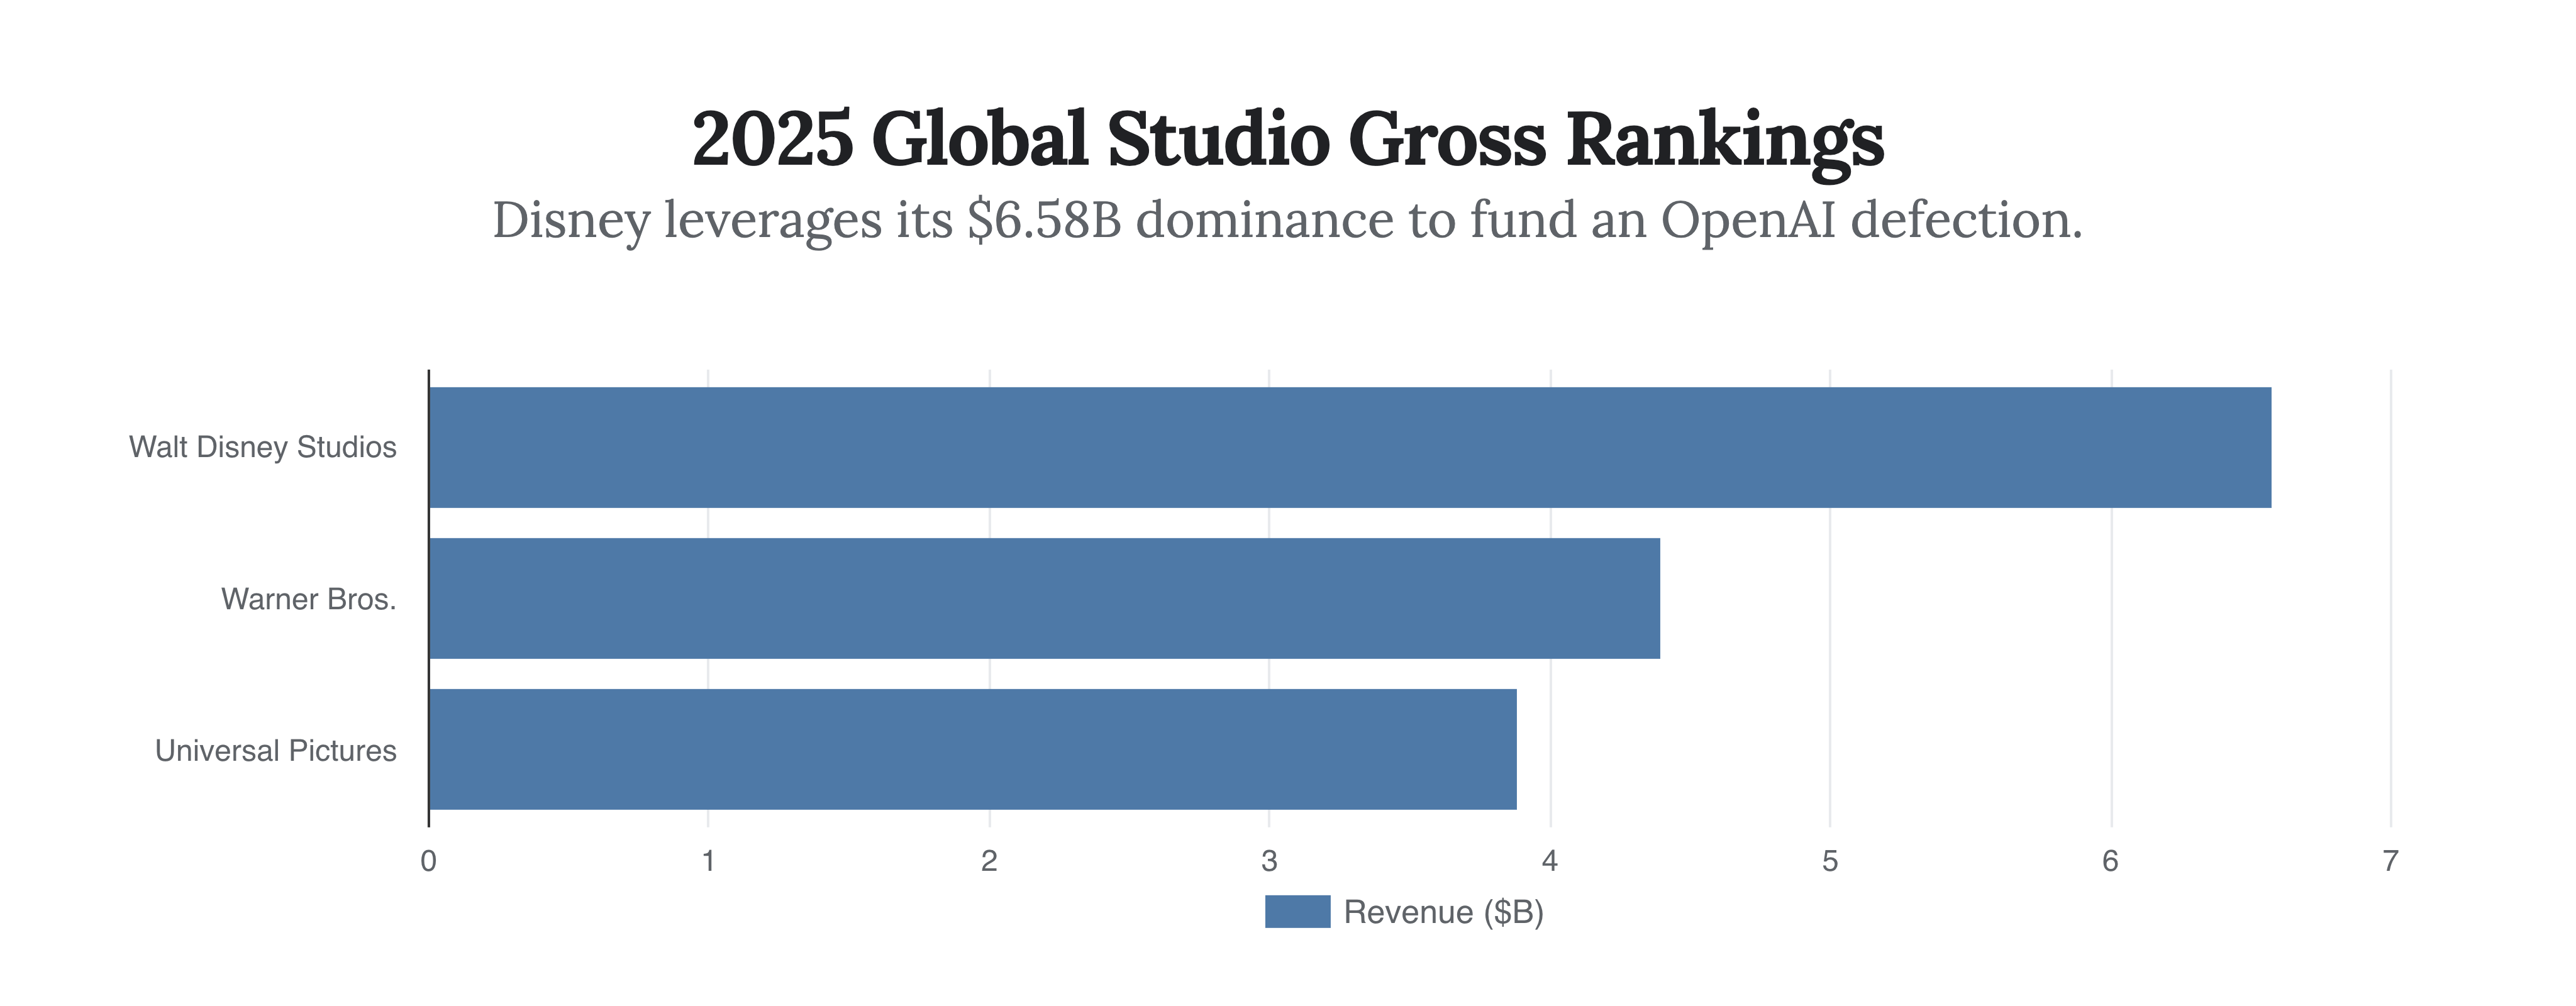The image size is (2576, 1006).
Task: Click the 2 tick on x-axis
Action: pyautogui.click(x=989, y=861)
